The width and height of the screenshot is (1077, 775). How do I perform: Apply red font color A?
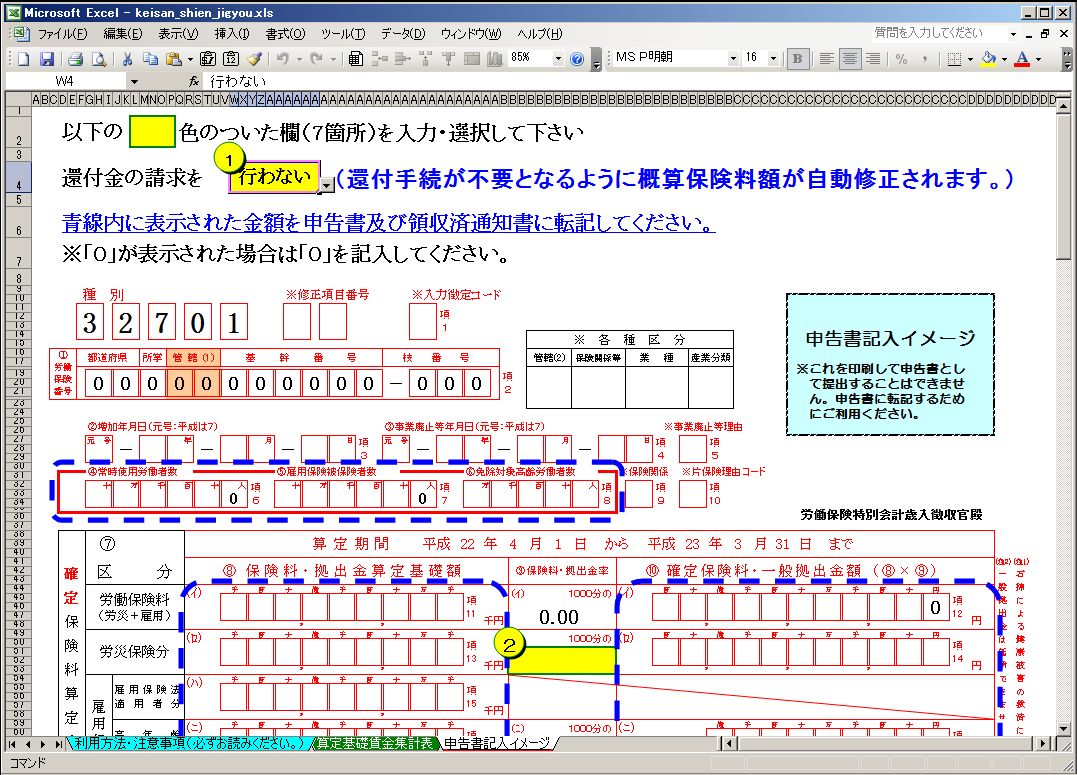pos(1022,58)
